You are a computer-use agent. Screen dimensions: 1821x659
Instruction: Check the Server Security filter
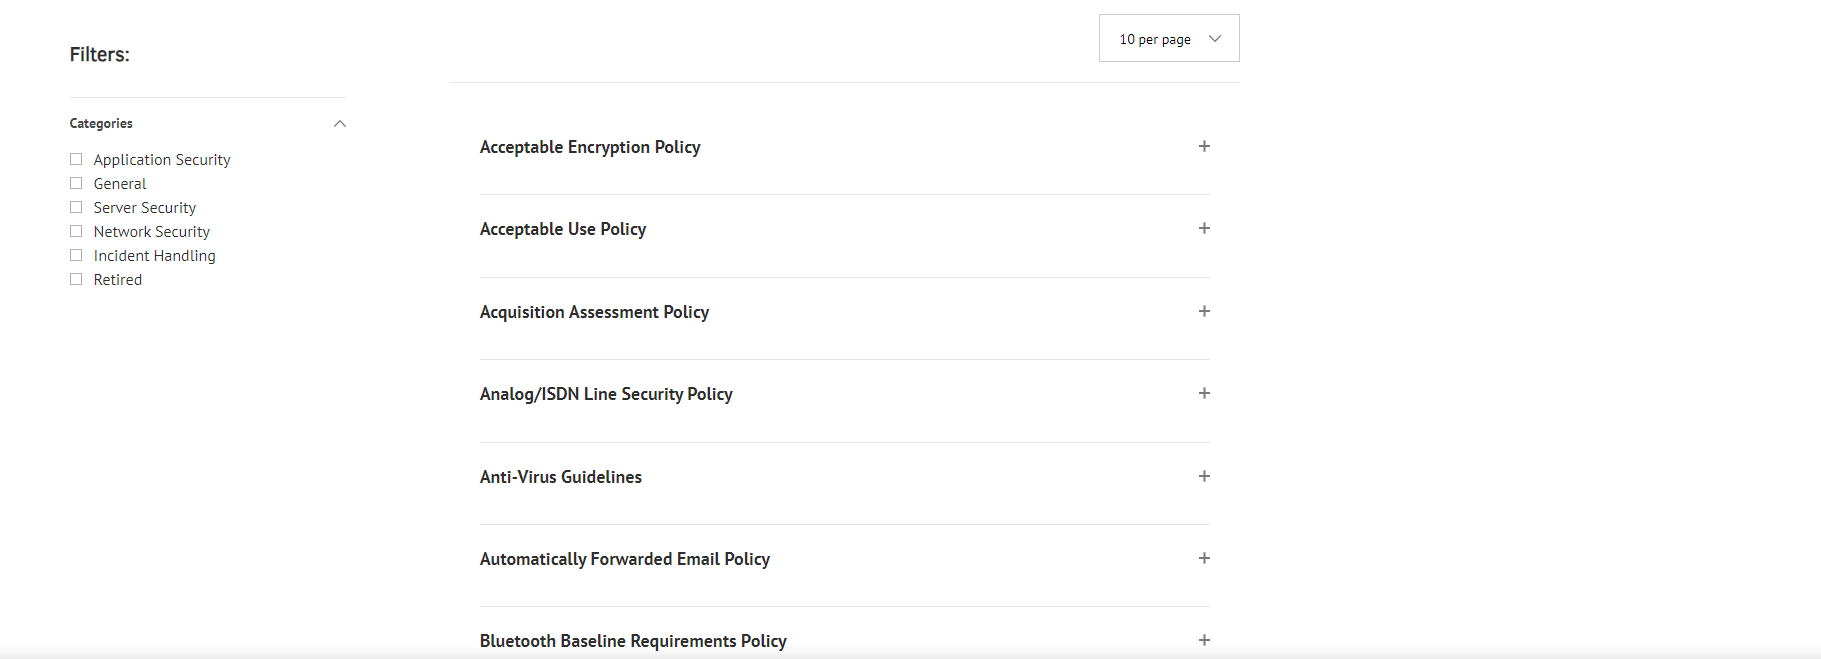click(76, 207)
